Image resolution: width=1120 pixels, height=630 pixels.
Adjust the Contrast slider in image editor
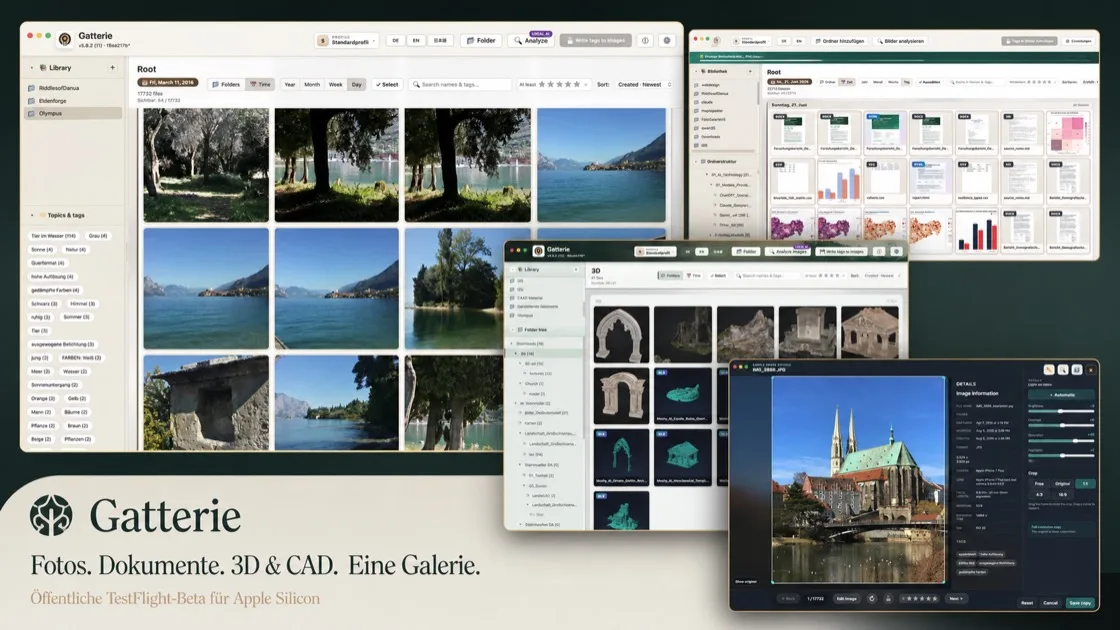(x=1061, y=426)
